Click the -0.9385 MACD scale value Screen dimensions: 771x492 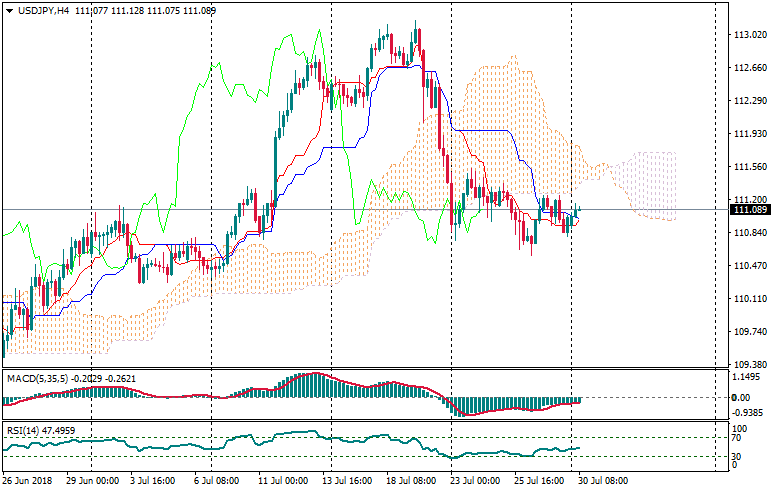coord(748,411)
